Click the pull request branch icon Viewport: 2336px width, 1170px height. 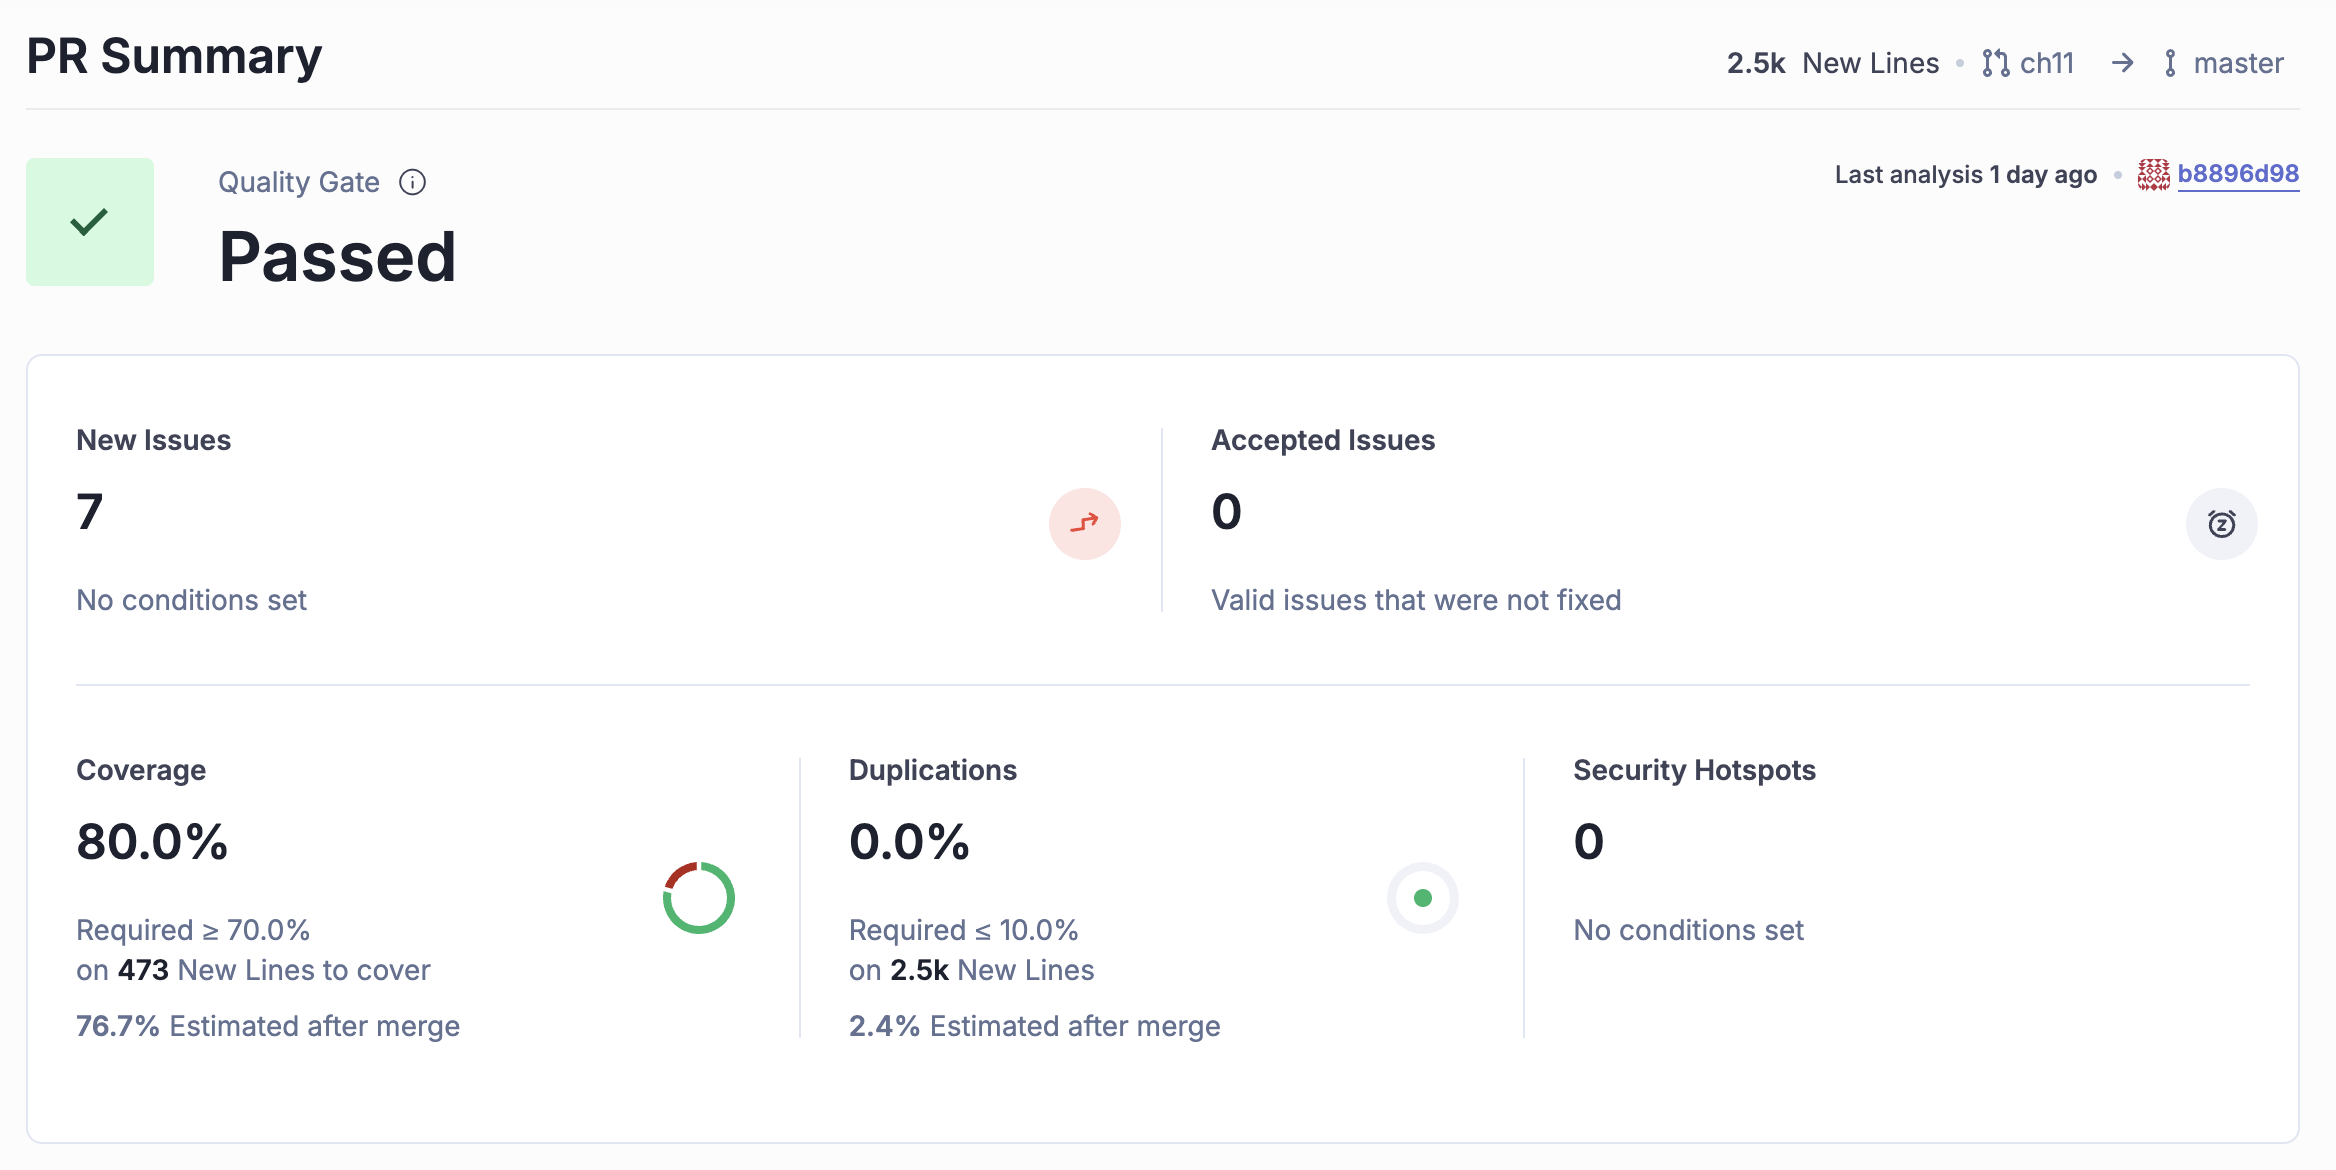coord(1995,63)
